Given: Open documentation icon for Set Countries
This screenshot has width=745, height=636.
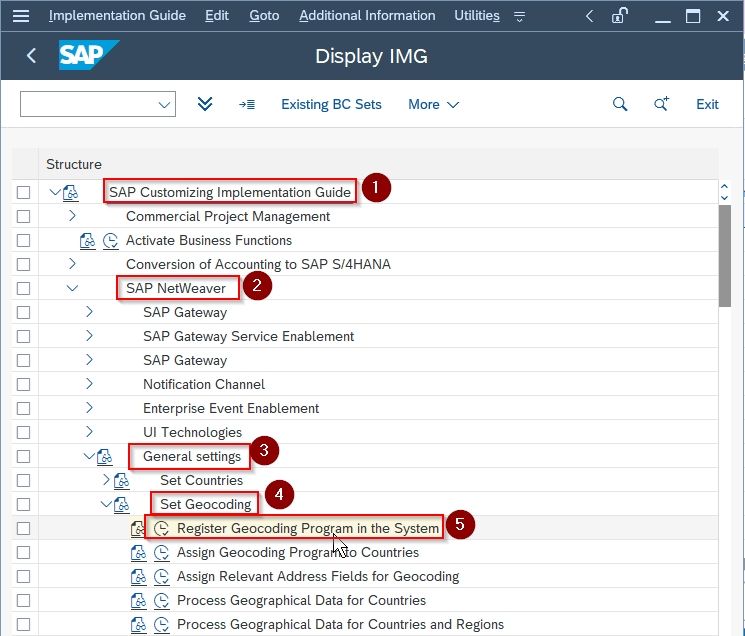Looking at the screenshot, I should point(122,481).
